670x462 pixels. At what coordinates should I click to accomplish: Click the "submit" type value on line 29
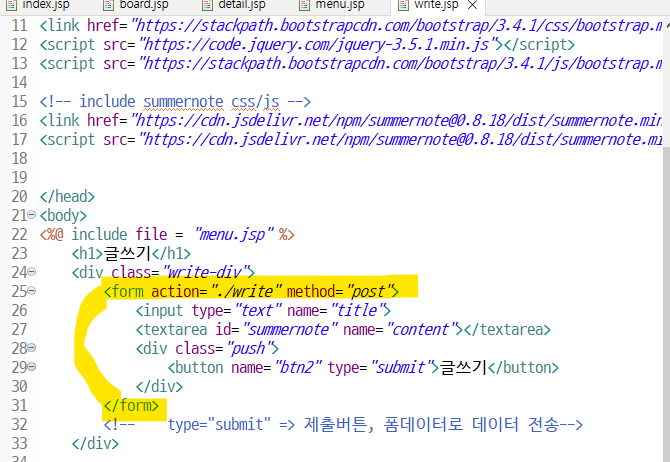(401, 368)
